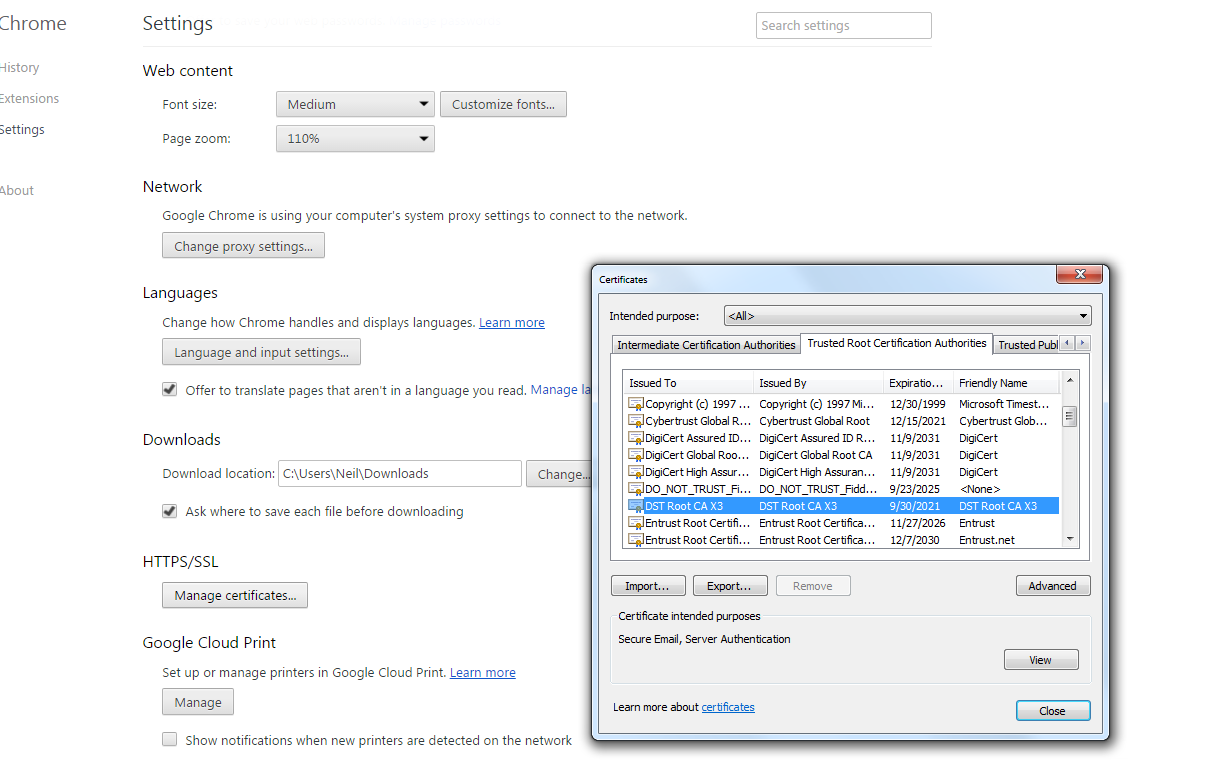The width and height of the screenshot is (1219, 779).
Task: Select Trusted Root Certification Authorities tab
Action: click(897, 343)
